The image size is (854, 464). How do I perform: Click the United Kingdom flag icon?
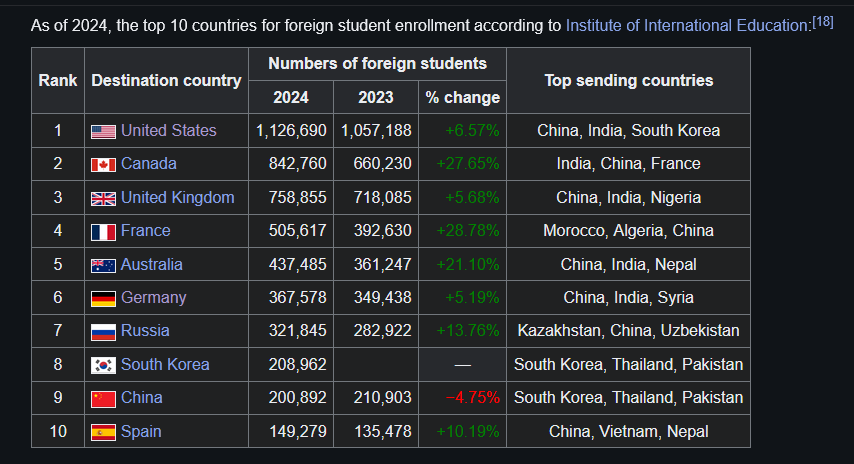103,198
